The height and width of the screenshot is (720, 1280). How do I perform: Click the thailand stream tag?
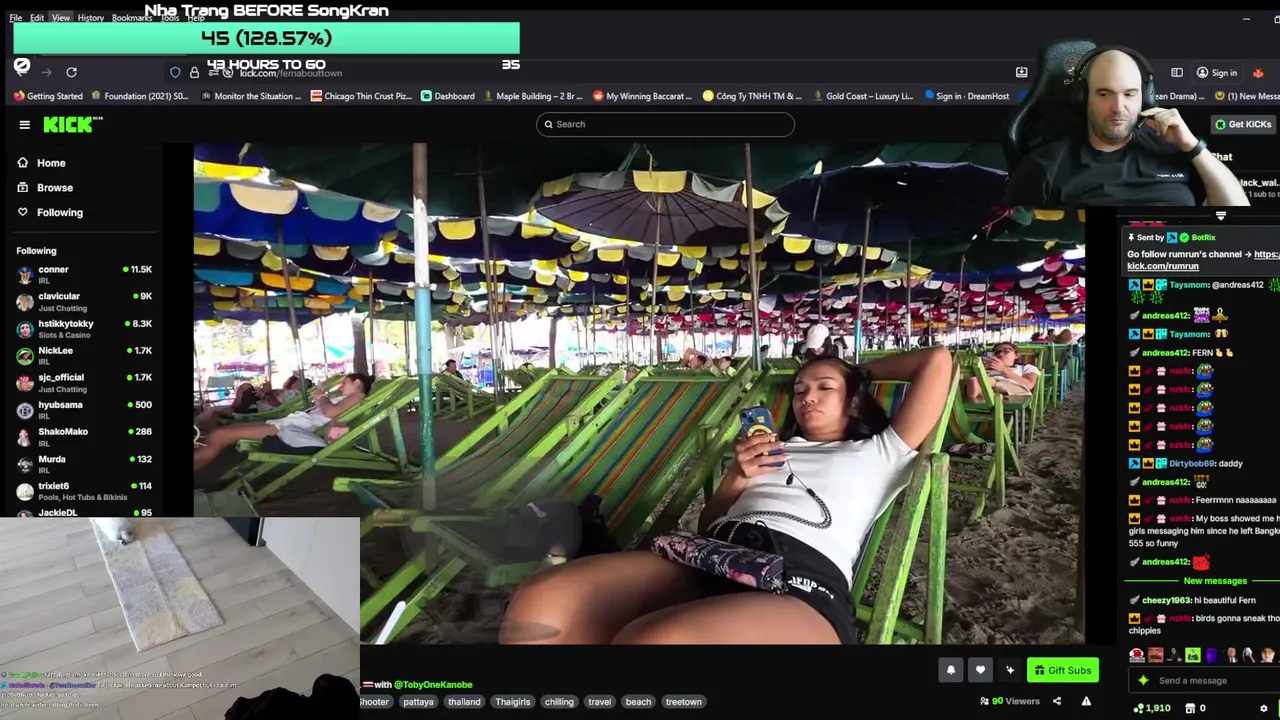pyautogui.click(x=464, y=702)
